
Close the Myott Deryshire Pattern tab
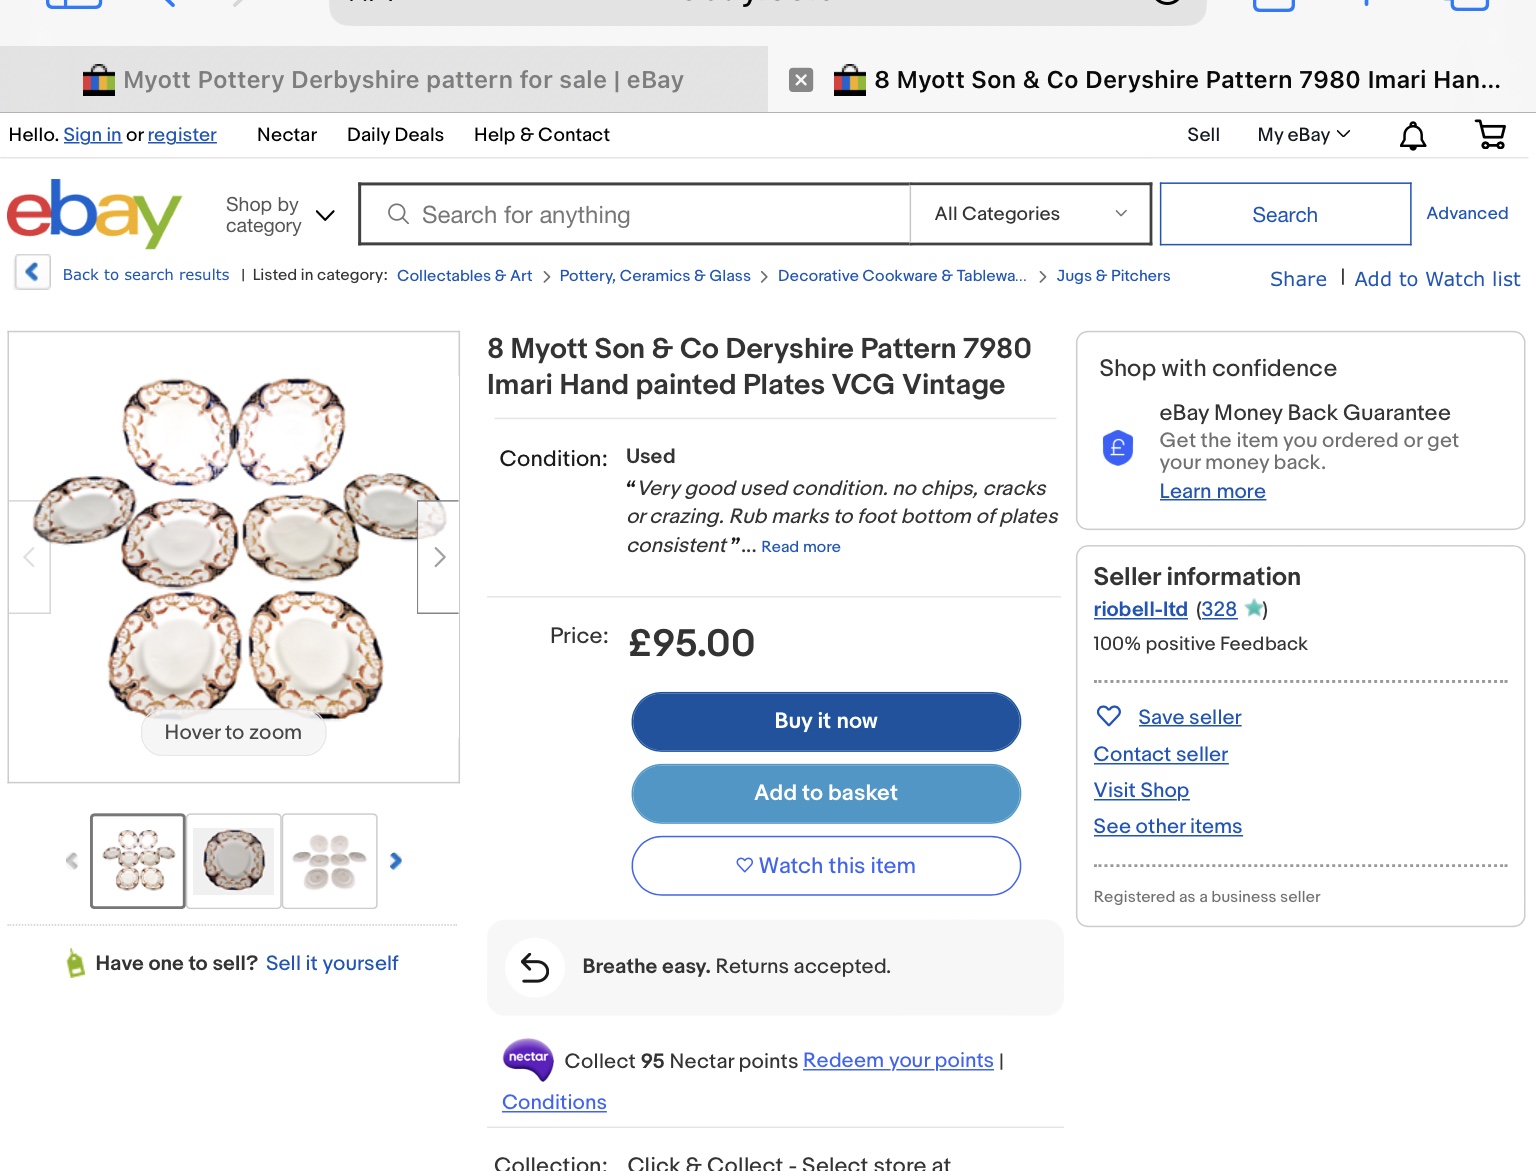pos(801,80)
